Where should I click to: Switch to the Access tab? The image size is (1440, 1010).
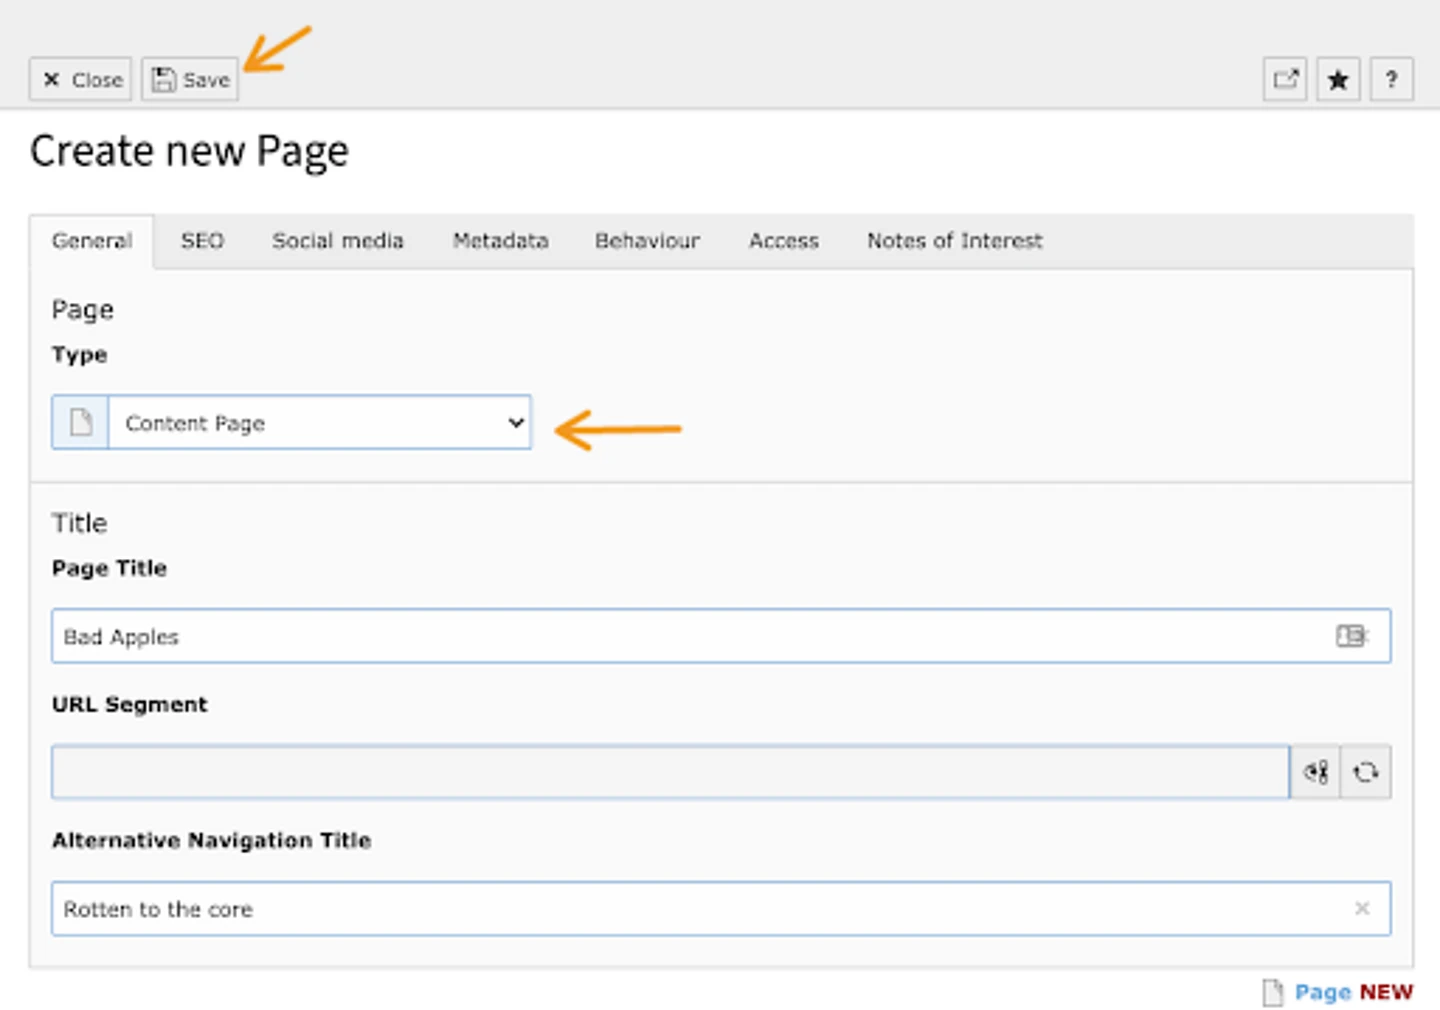coord(783,241)
